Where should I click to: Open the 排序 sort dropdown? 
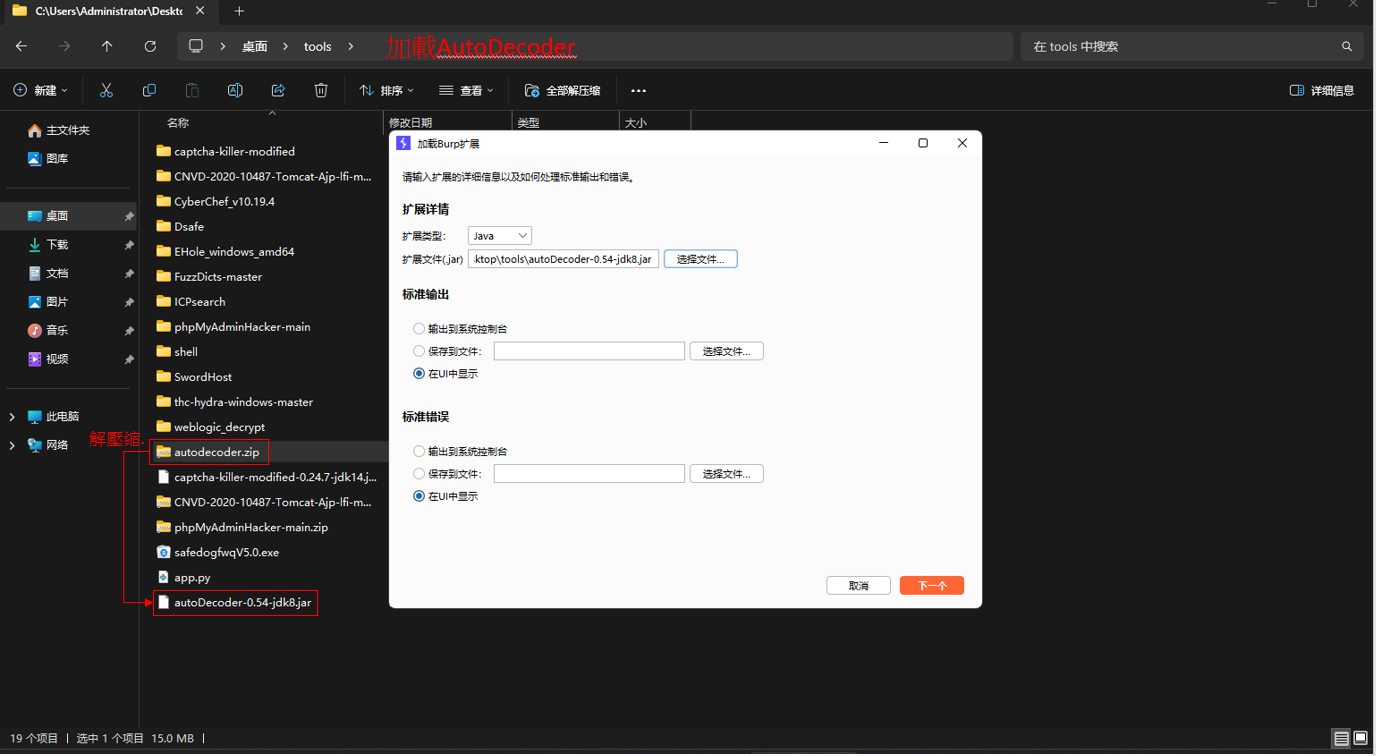pos(387,90)
